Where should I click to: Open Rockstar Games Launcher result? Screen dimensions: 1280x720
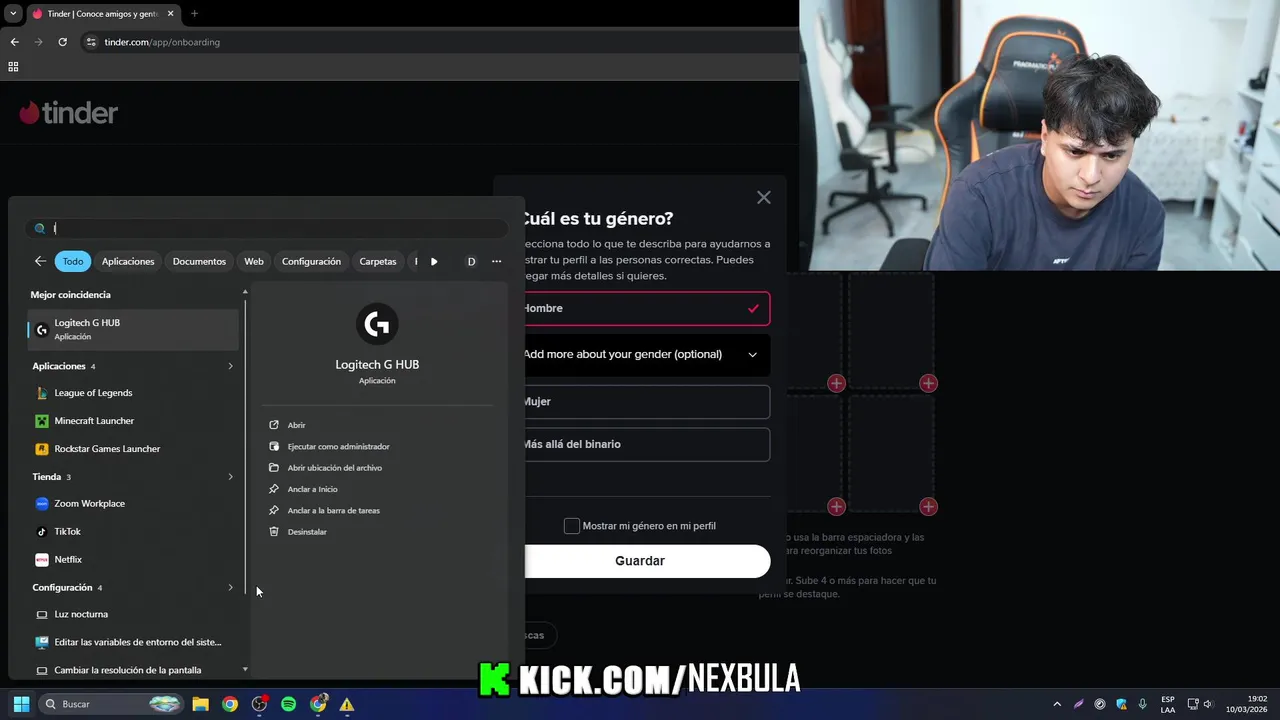(132, 449)
